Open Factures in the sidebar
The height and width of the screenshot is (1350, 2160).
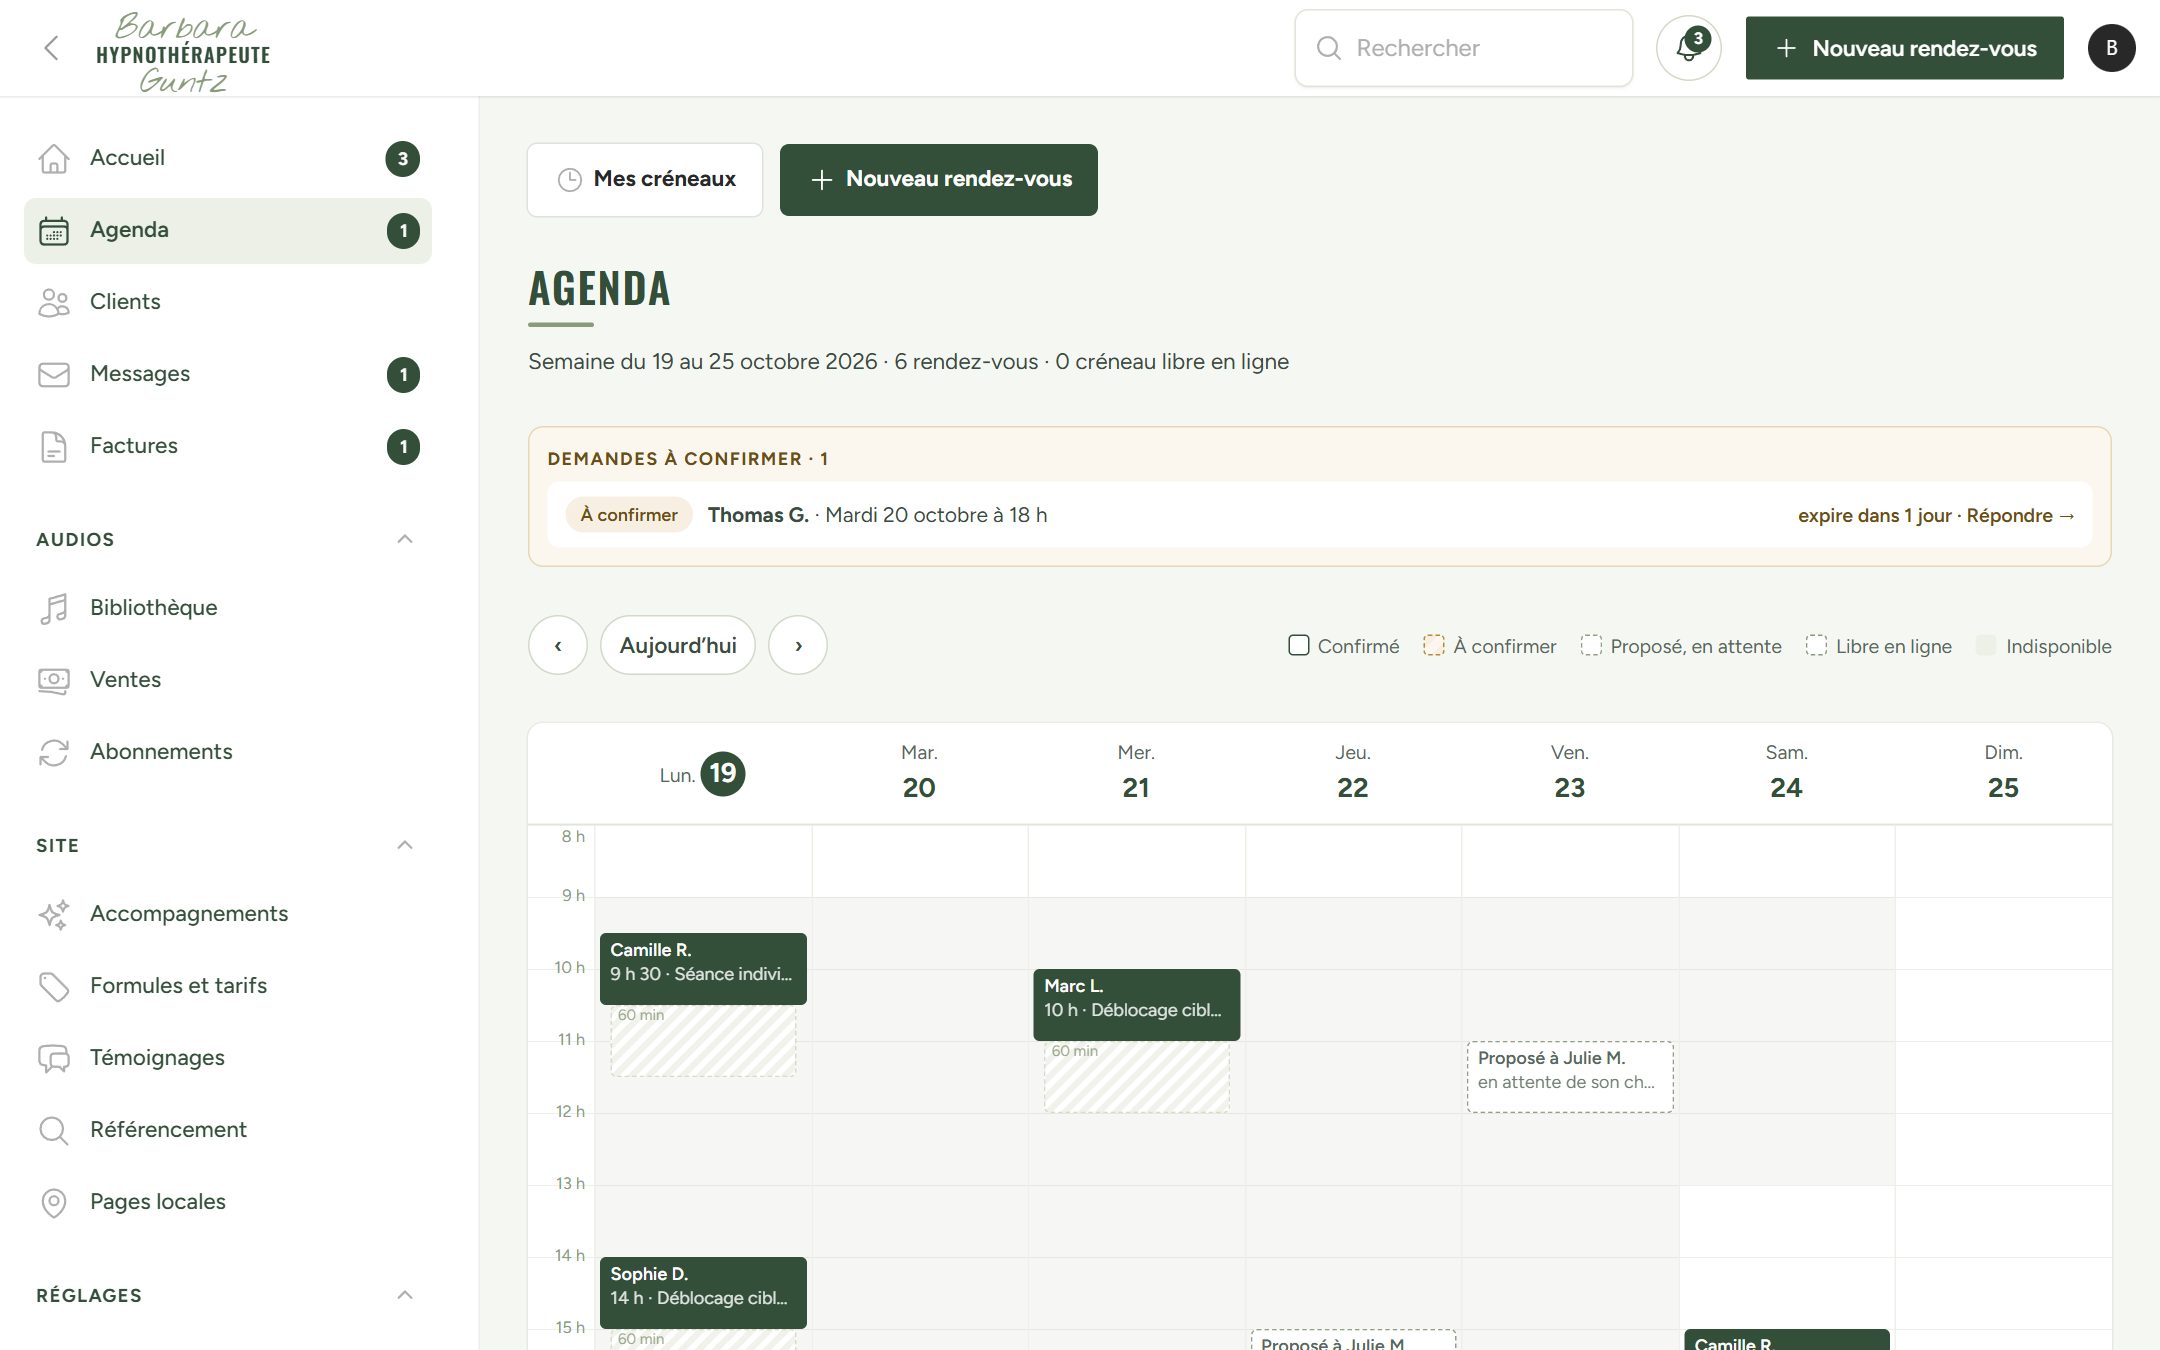click(228, 446)
